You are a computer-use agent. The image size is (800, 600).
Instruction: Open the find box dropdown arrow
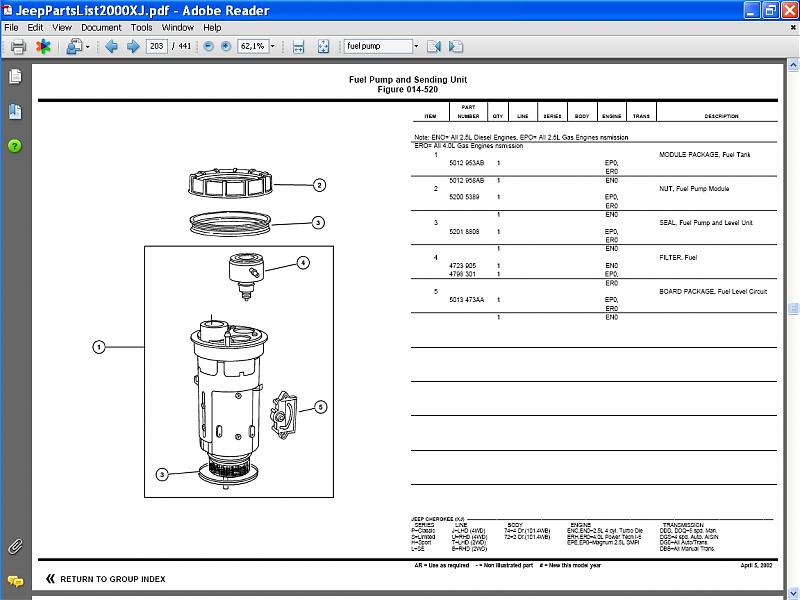(x=416, y=46)
